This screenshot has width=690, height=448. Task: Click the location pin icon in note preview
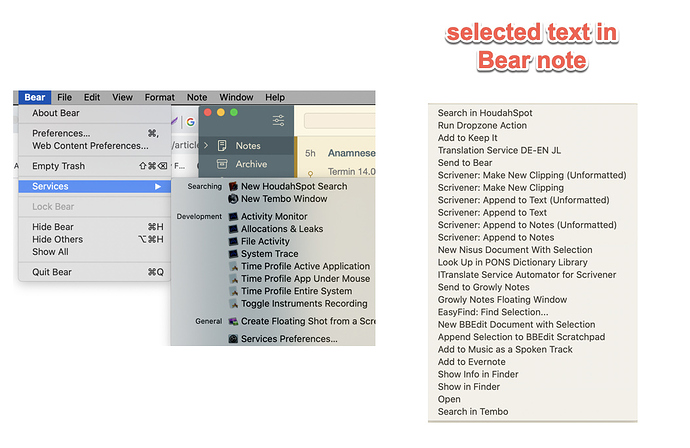click(x=310, y=174)
